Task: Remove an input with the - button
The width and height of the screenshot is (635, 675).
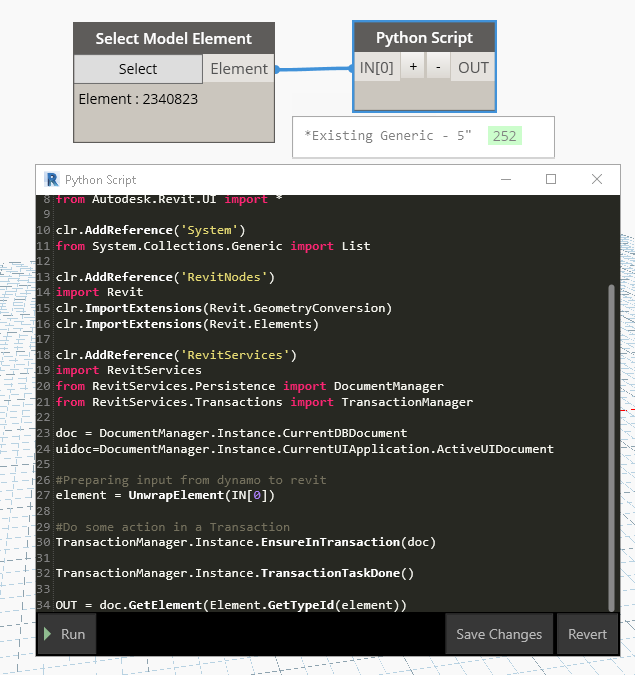Action: (438, 67)
